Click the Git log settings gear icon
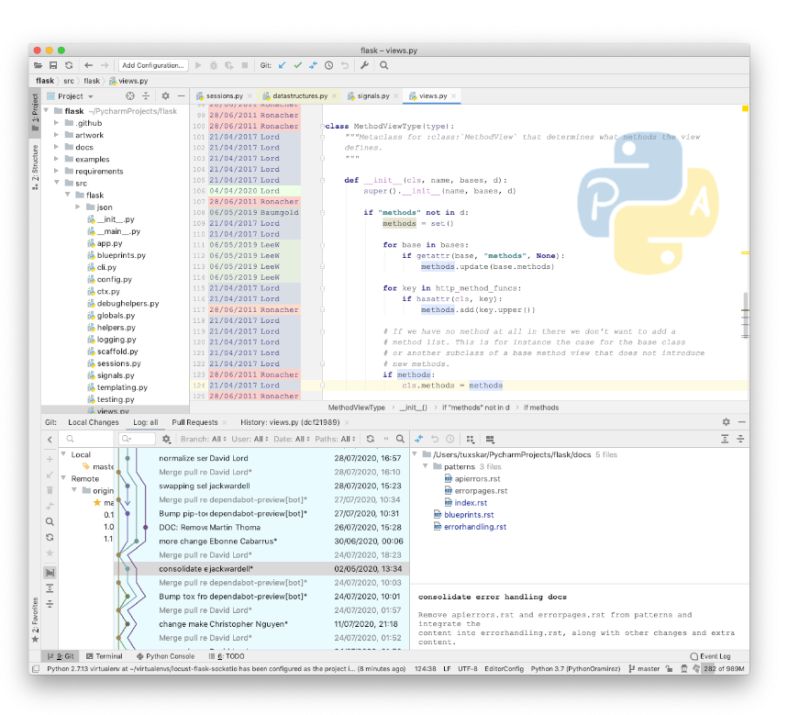This screenshot has height=715, width=799. point(166,439)
